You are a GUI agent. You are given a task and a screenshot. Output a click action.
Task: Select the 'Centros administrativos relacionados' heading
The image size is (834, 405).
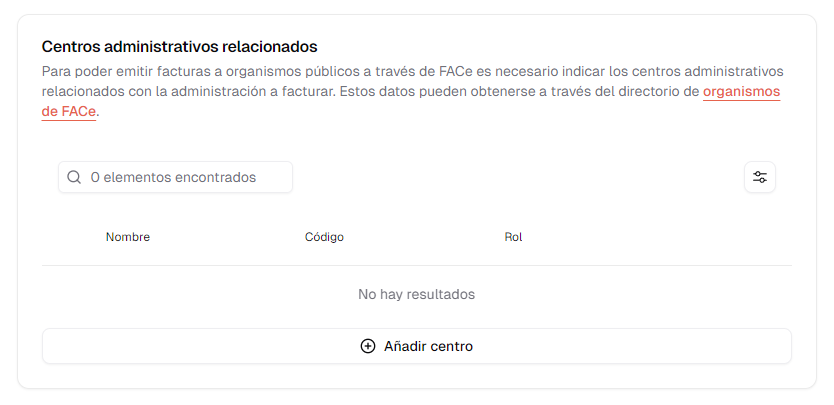179,47
